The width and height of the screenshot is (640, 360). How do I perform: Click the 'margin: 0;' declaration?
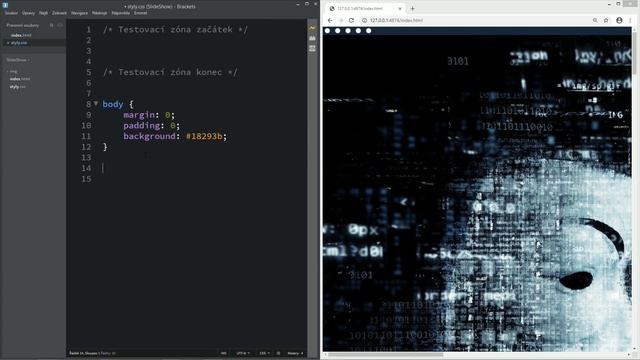(149, 115)
